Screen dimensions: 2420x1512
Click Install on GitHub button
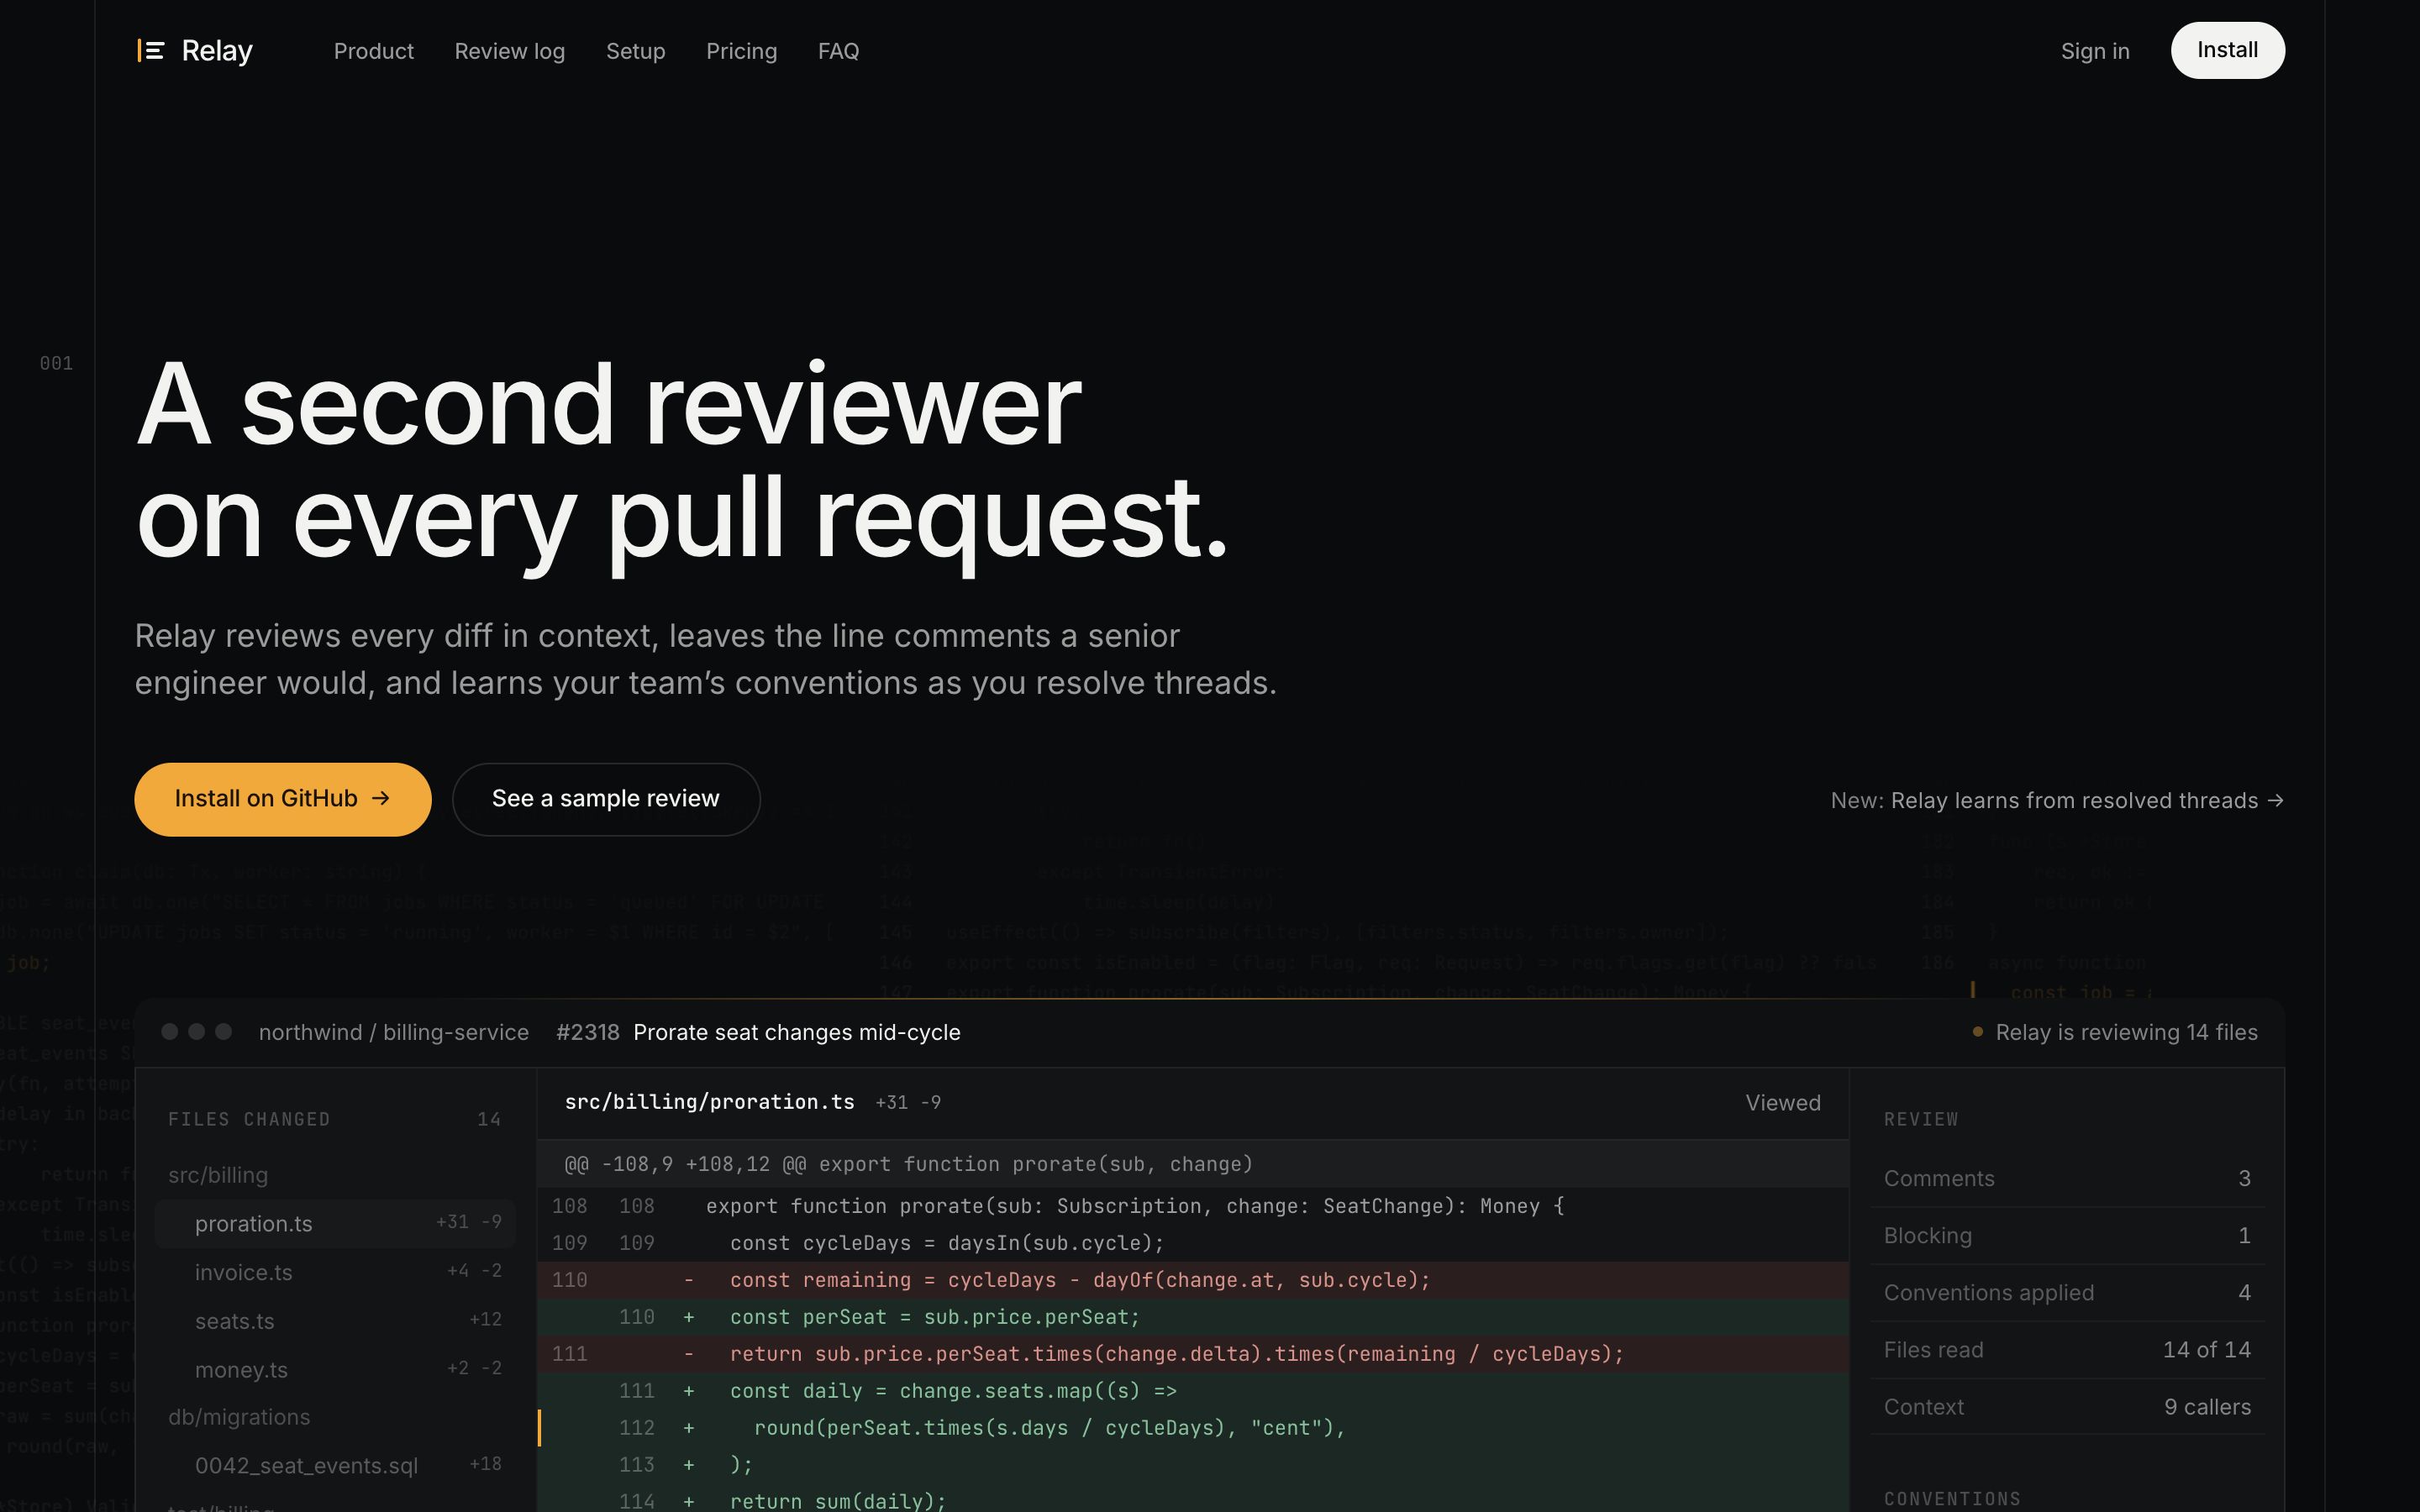pos(283,799)
